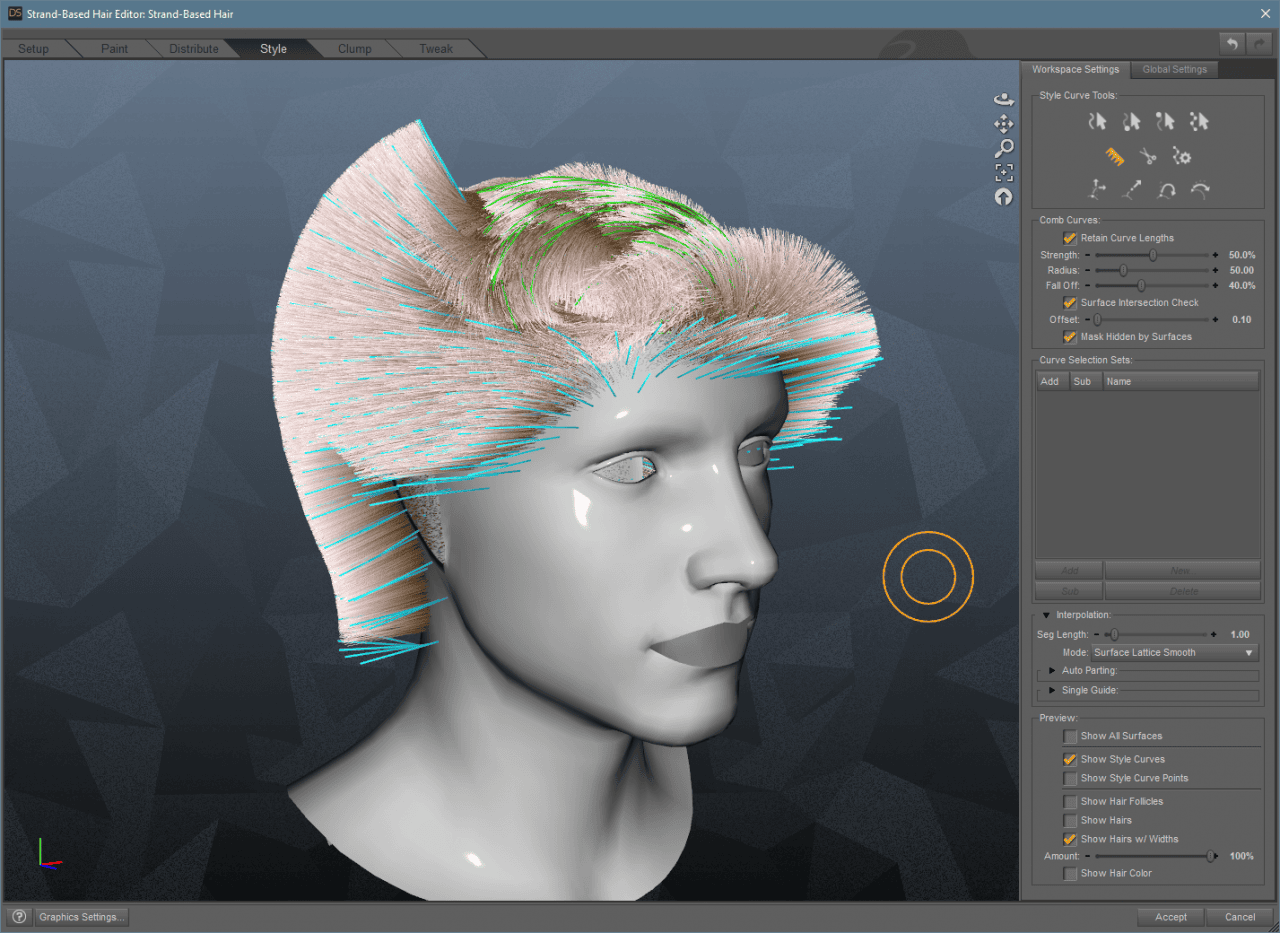Image resolution: width=1280 pixels, height=933 pixels.
Task: Click the frame selection view icon
Action: point(1004,173)
